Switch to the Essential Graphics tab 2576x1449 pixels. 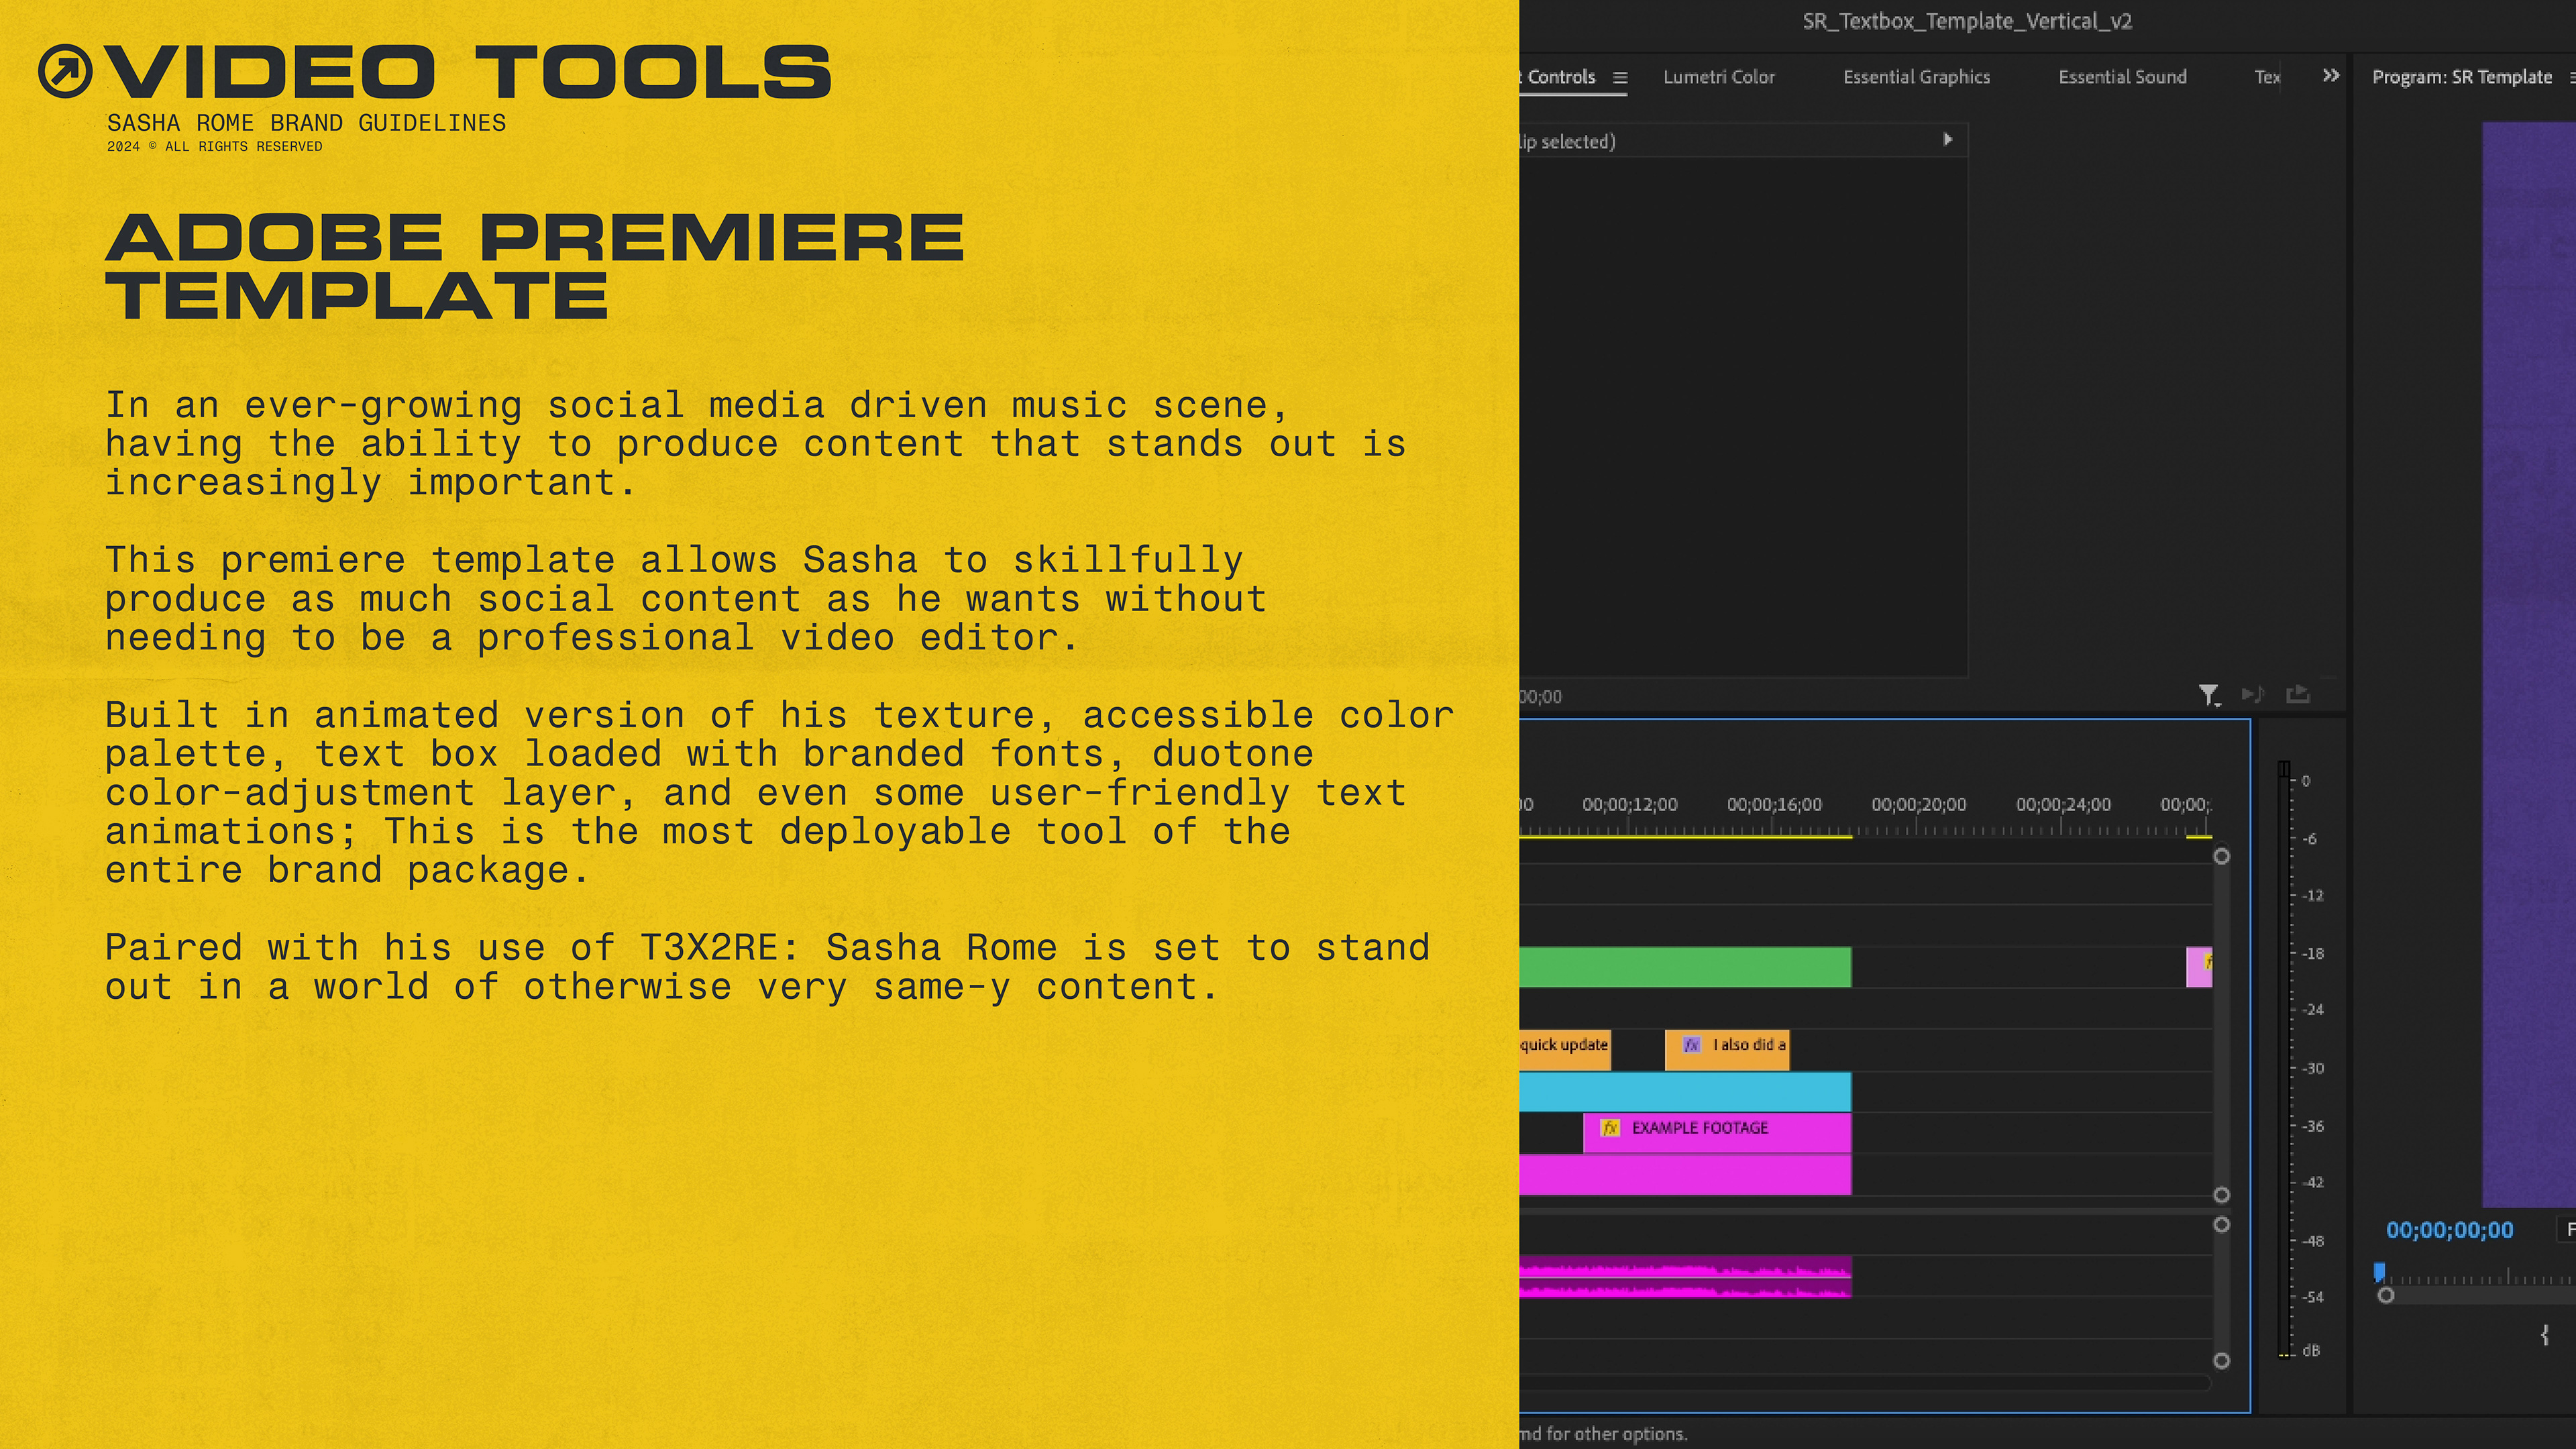[1916, 77]
